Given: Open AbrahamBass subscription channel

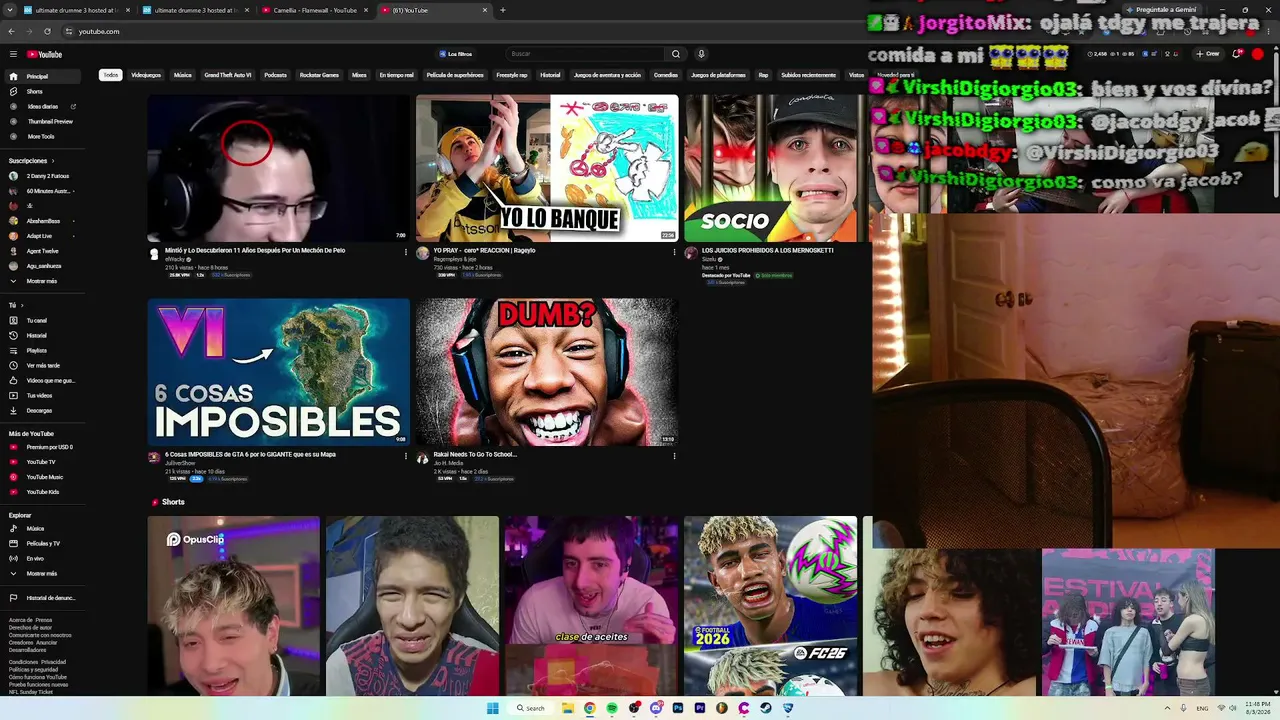Looking at the screenshot, I should click(44, 221).
